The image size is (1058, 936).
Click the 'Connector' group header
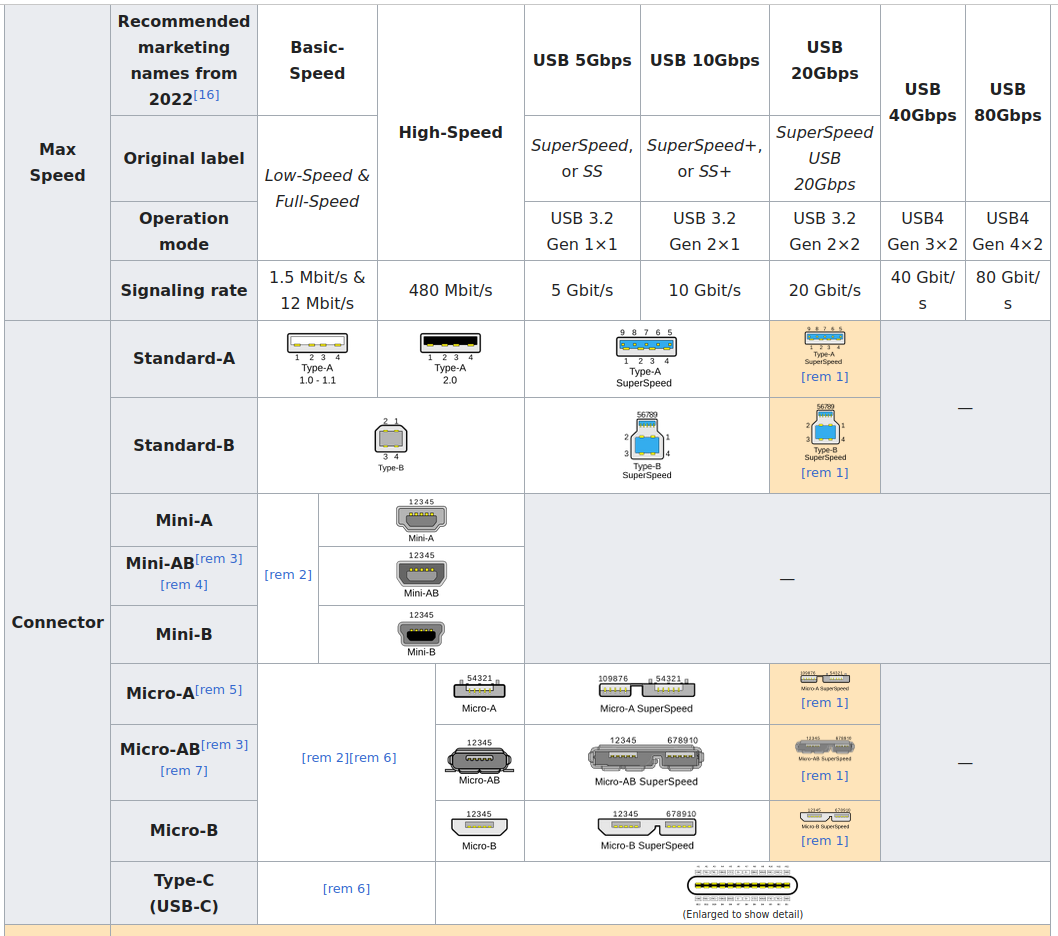(x=57, y=622)
